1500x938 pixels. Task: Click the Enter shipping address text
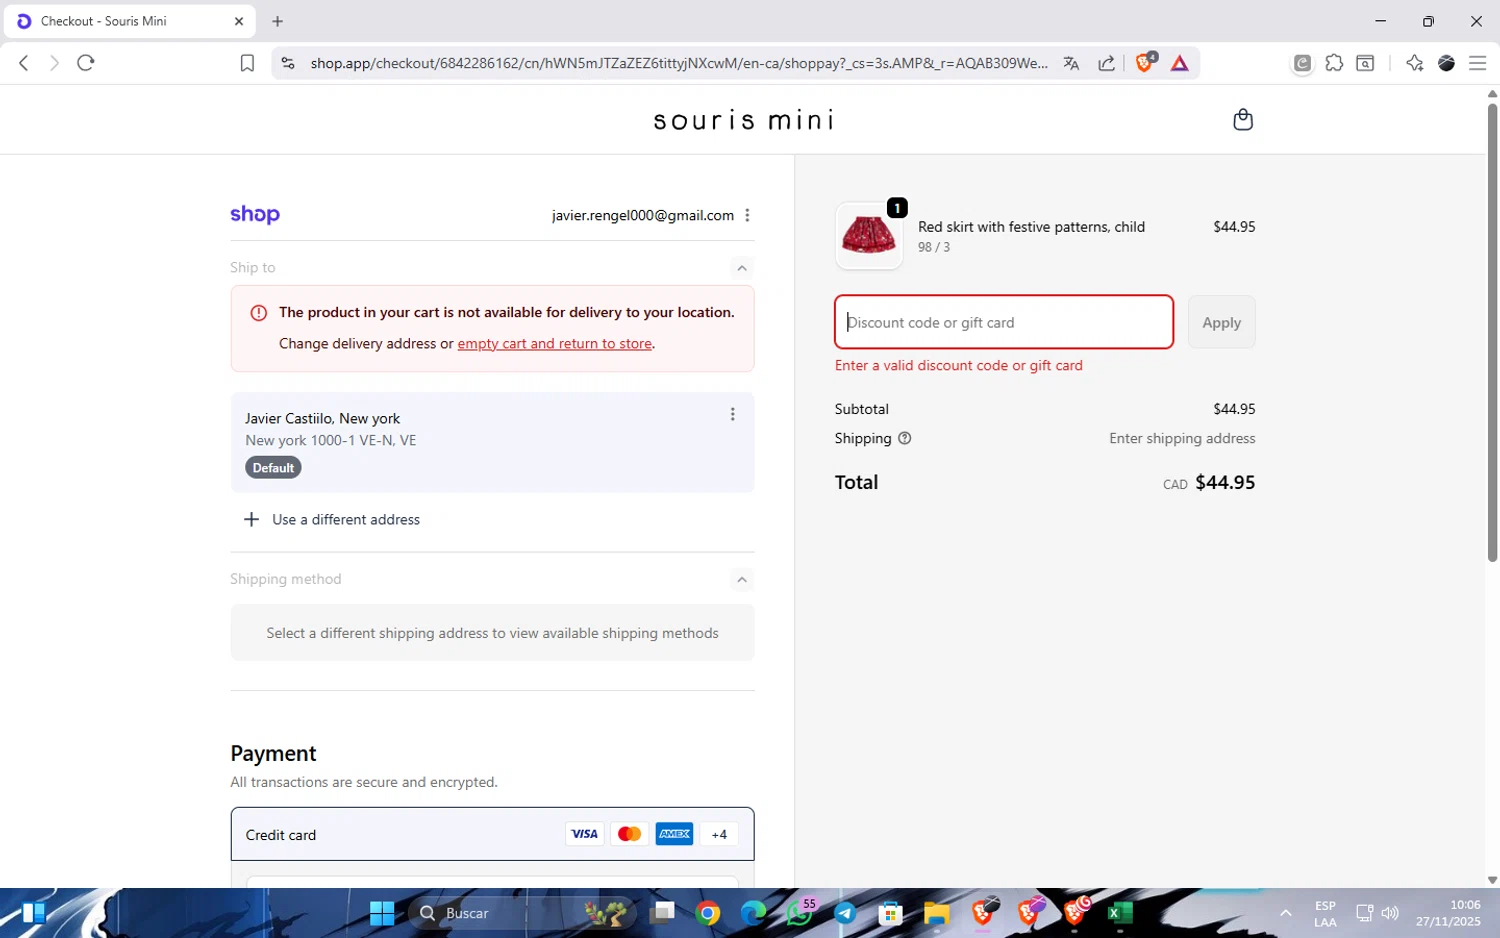[x=1182, y=438]
